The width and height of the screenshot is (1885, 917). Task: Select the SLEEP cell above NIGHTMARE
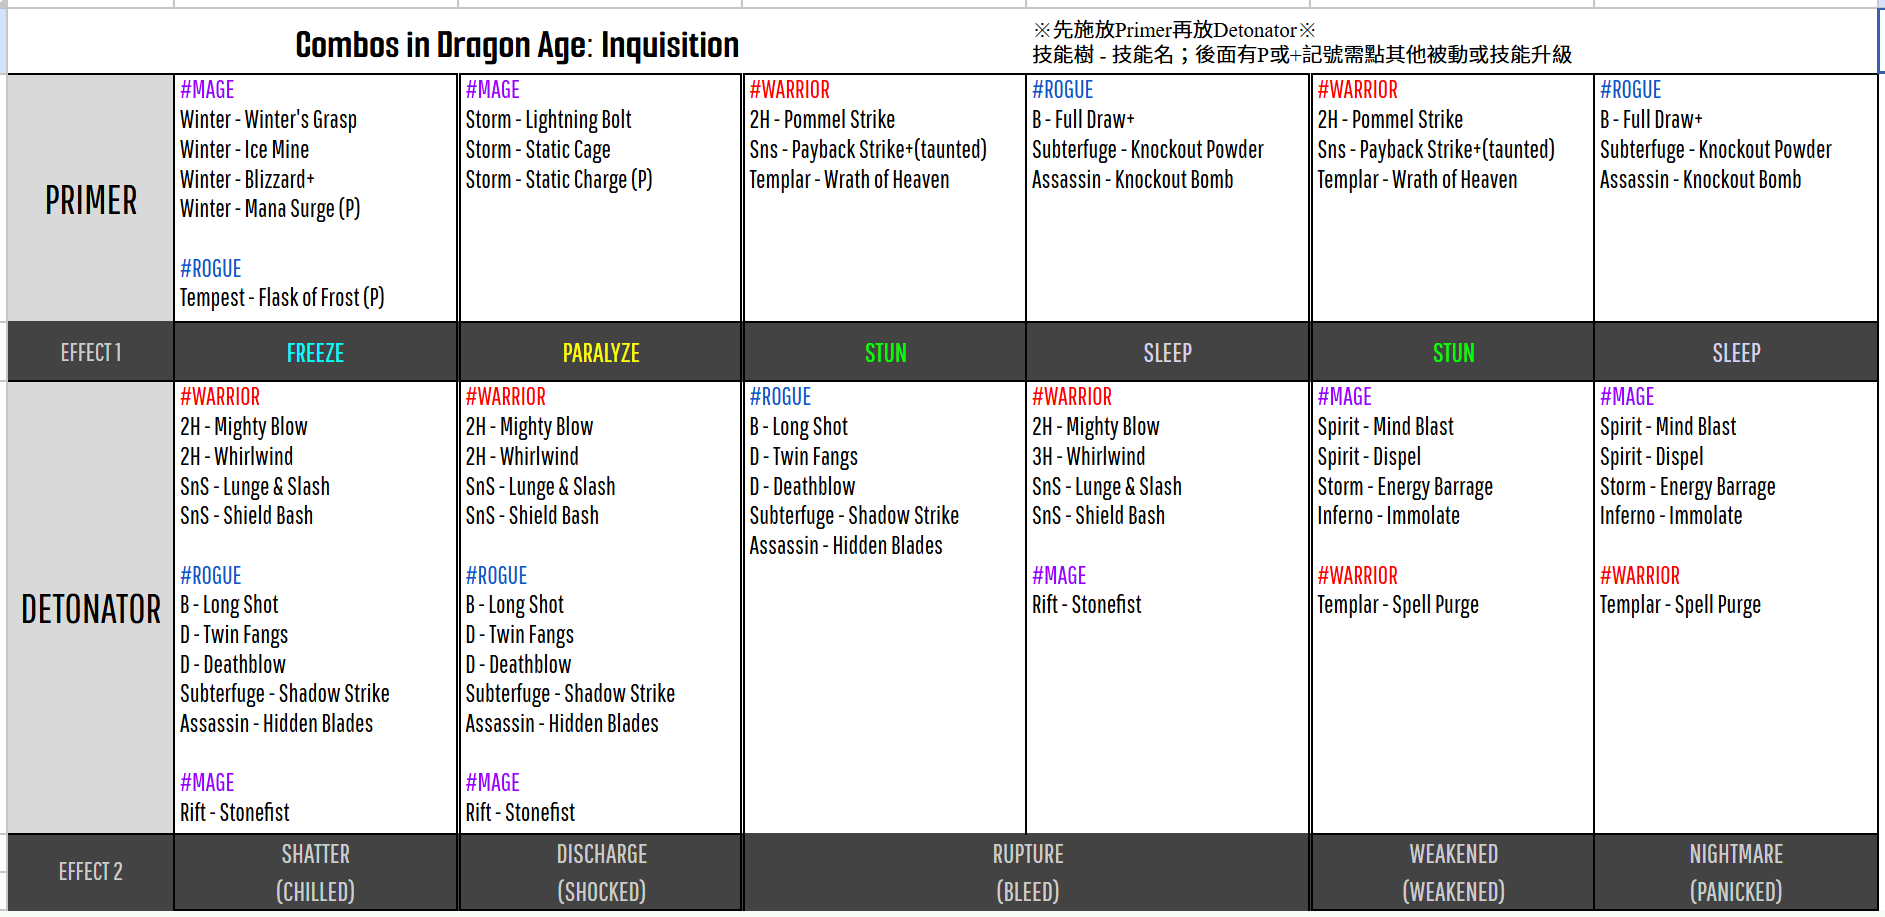coord(1736,352)
